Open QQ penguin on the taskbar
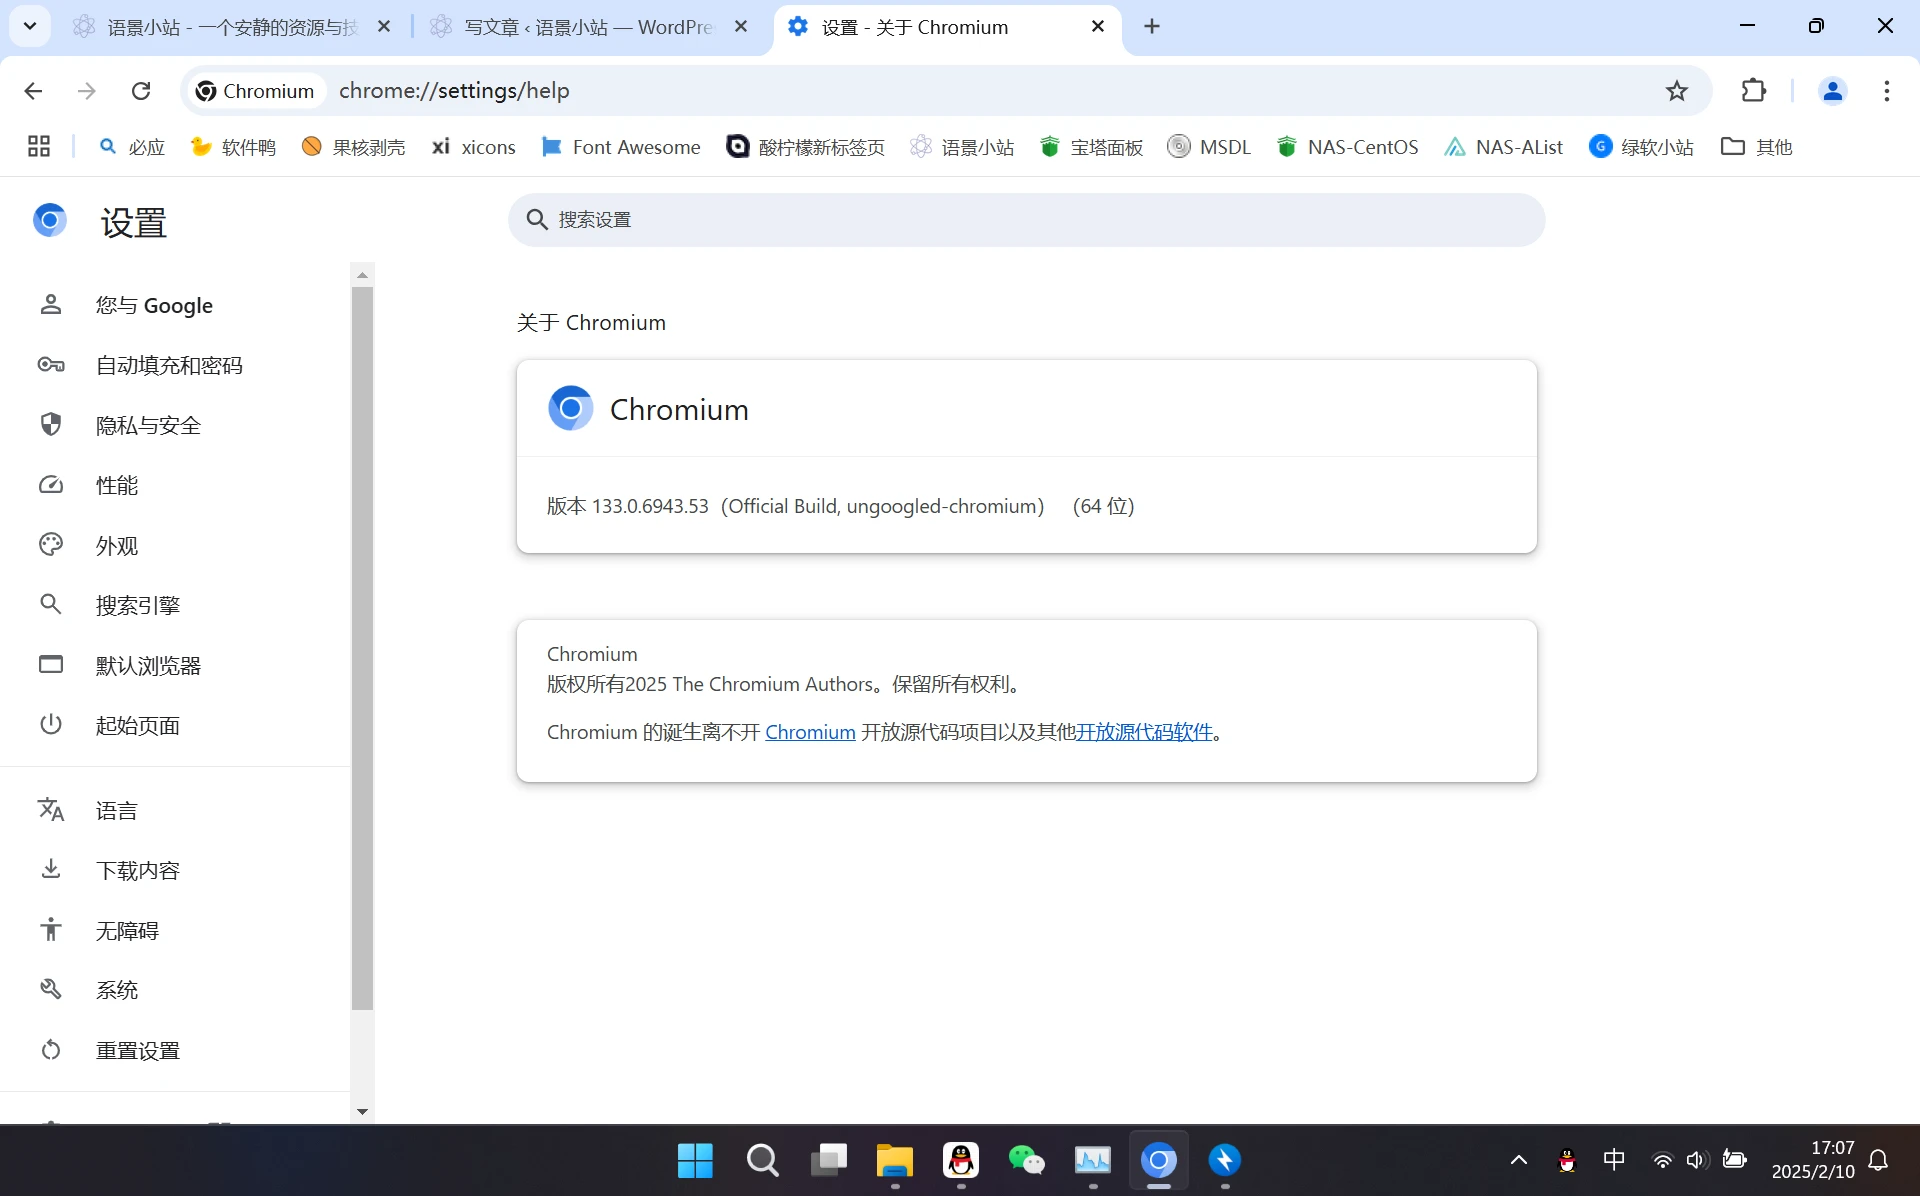 pyautogui.click(x=961, y=1161)
